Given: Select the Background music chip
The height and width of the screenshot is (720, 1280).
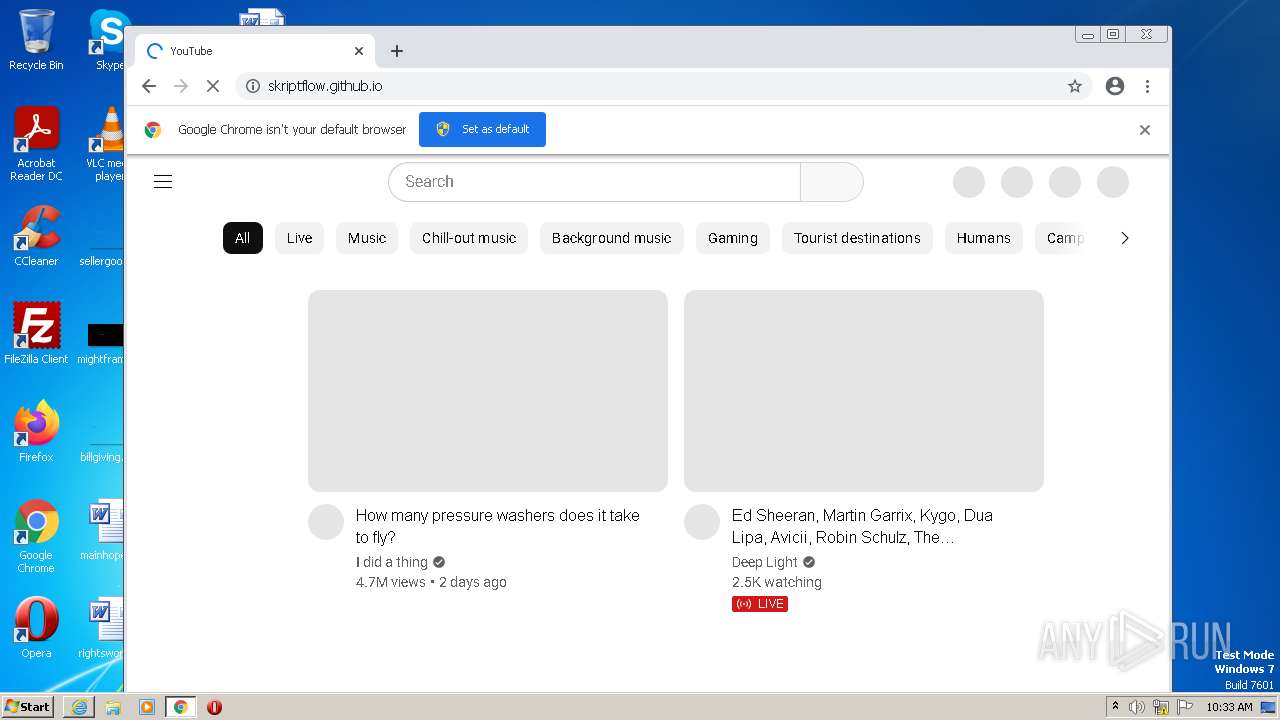Looking at the screenshot, I should click(611, 238).
